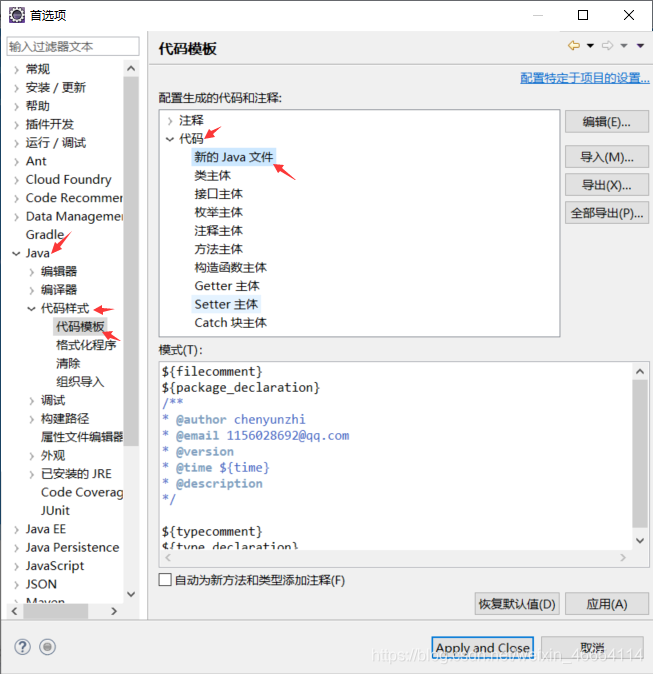This screenshot has height=674, width=653.
Task: Select Cloud Foundry preferences item
Action: point(68,180)
